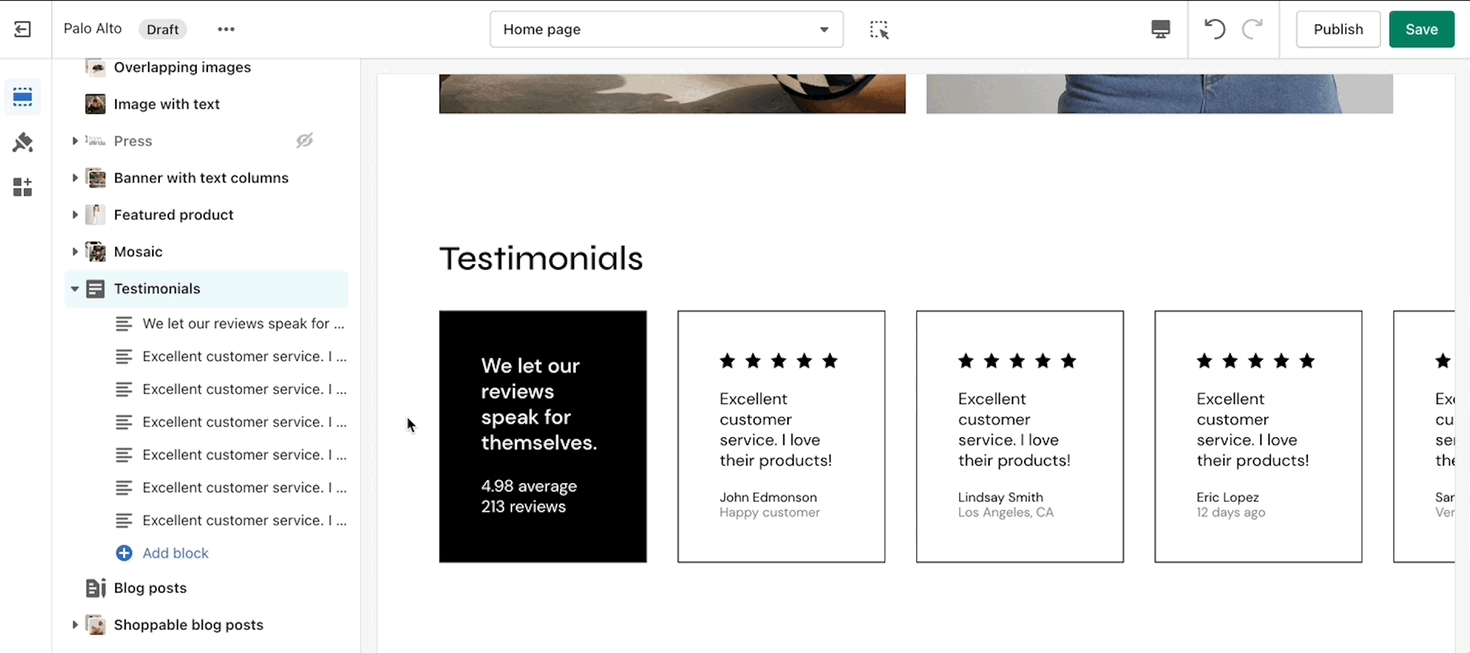Expand the Featured product section
1470x653 pixels.
(x=75, y=215)
